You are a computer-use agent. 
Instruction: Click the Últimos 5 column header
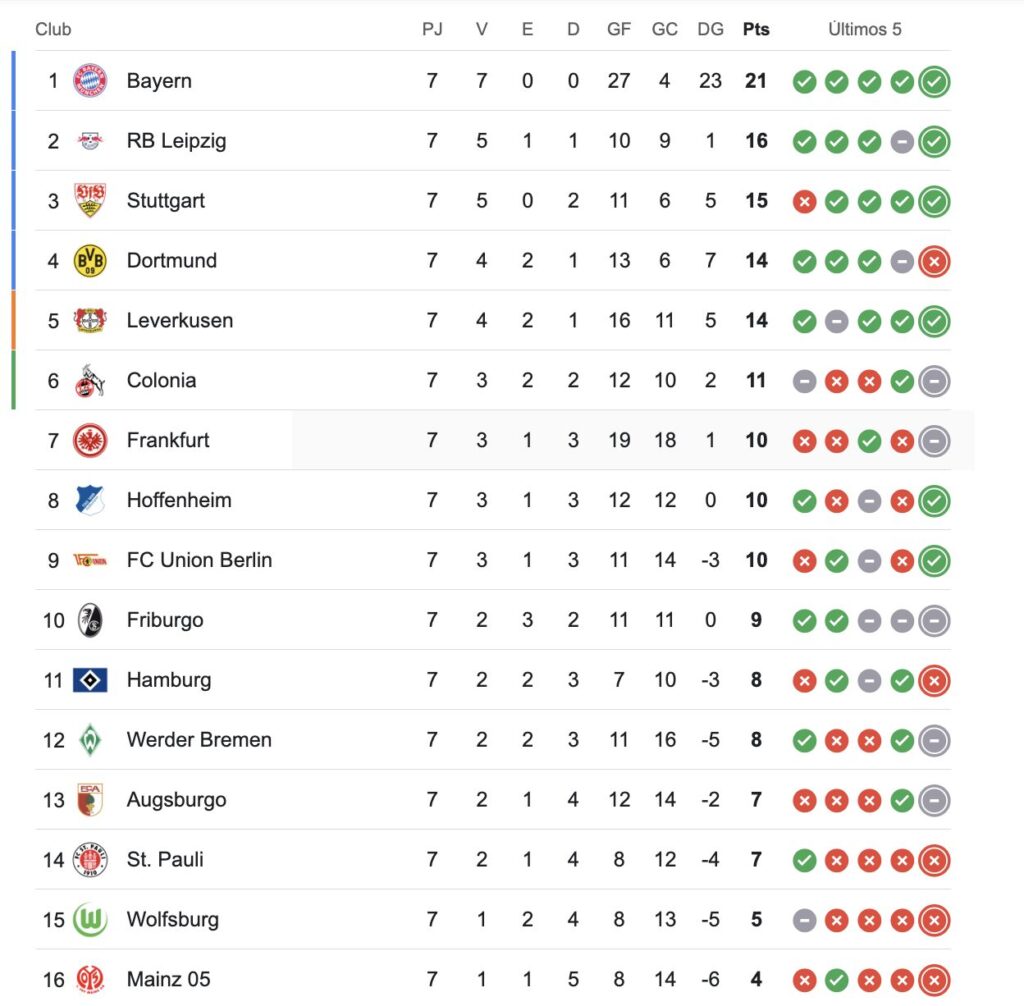pyautogui.click(x=865, y=29)
